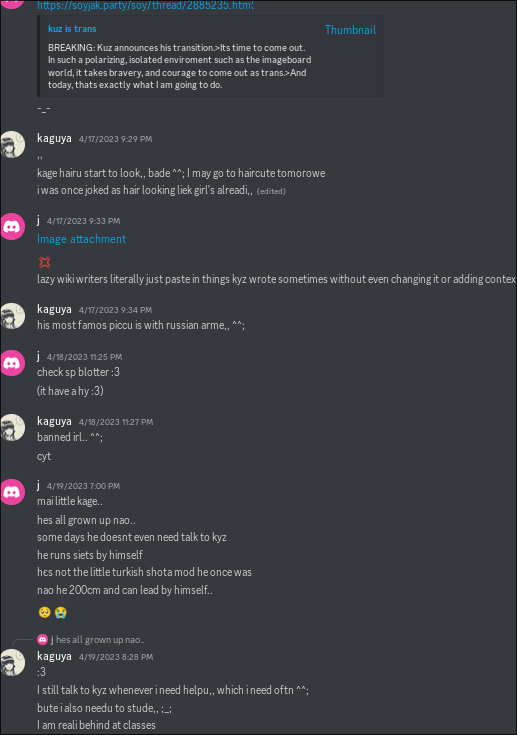Click the Thumbnail link in embed
Image resolution: width=517 pixels, height=735 pixels.
pos(350,30)
